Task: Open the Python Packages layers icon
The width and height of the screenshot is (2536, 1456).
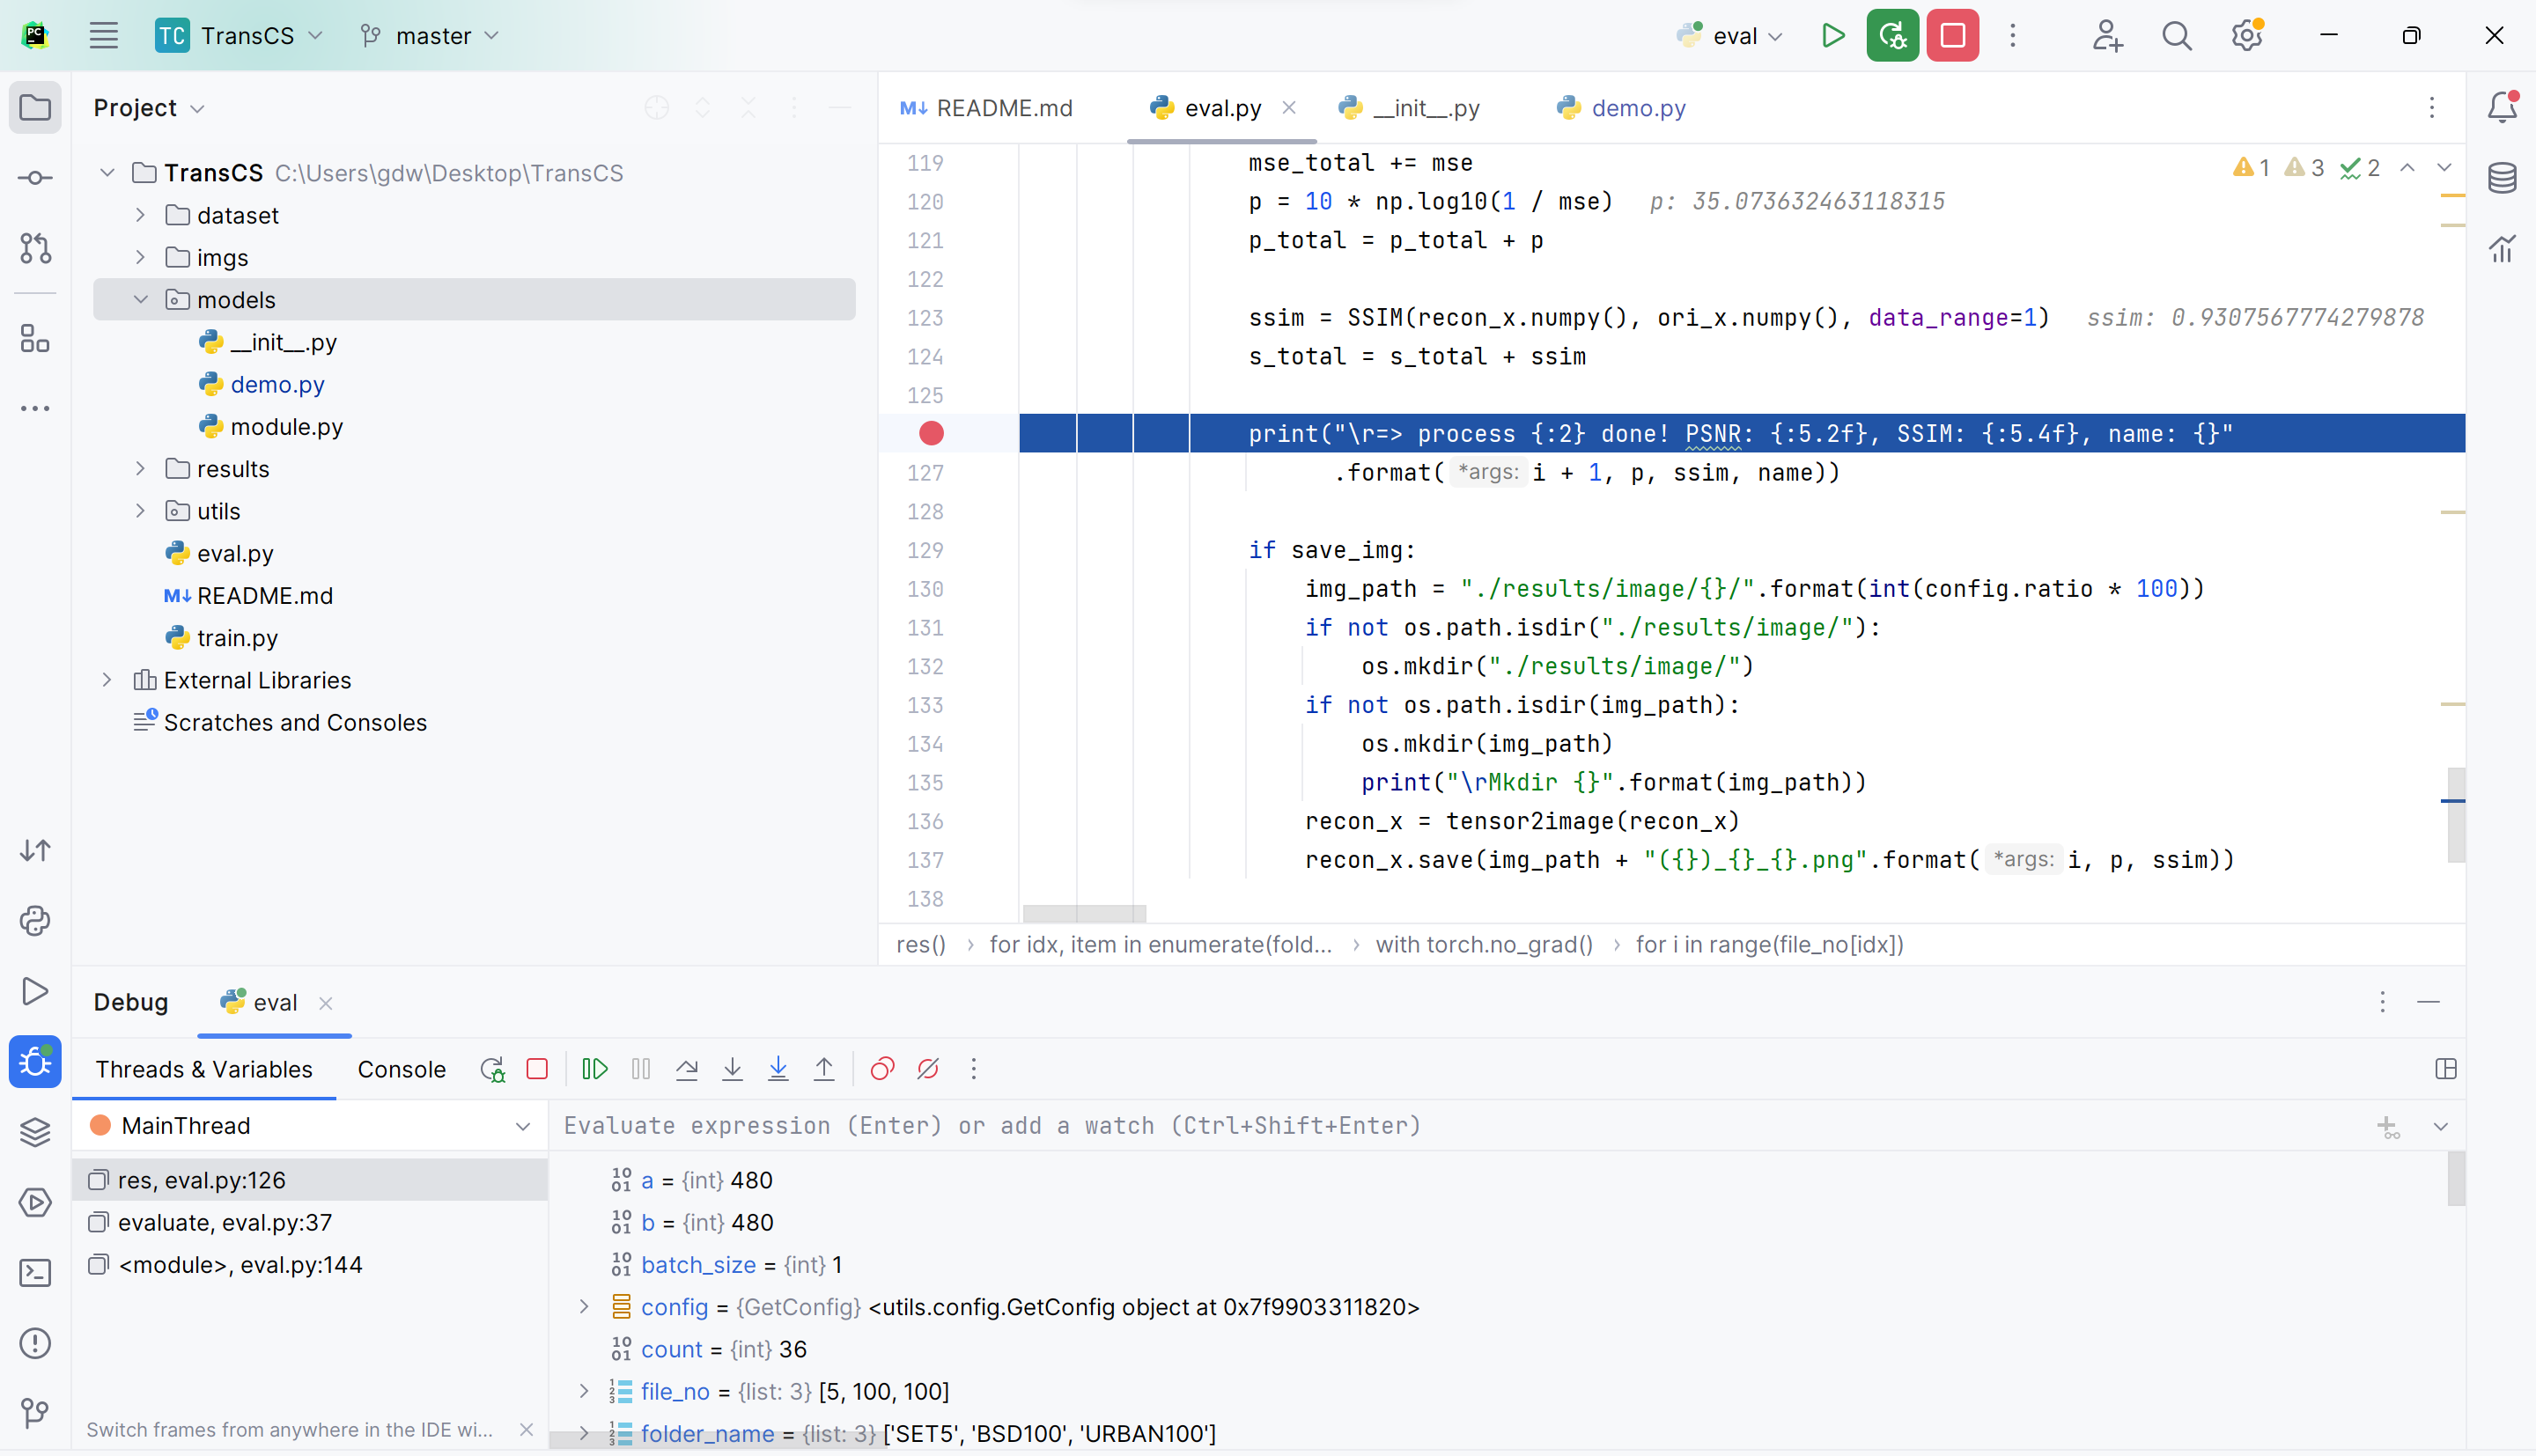Action: [35, 1132]
